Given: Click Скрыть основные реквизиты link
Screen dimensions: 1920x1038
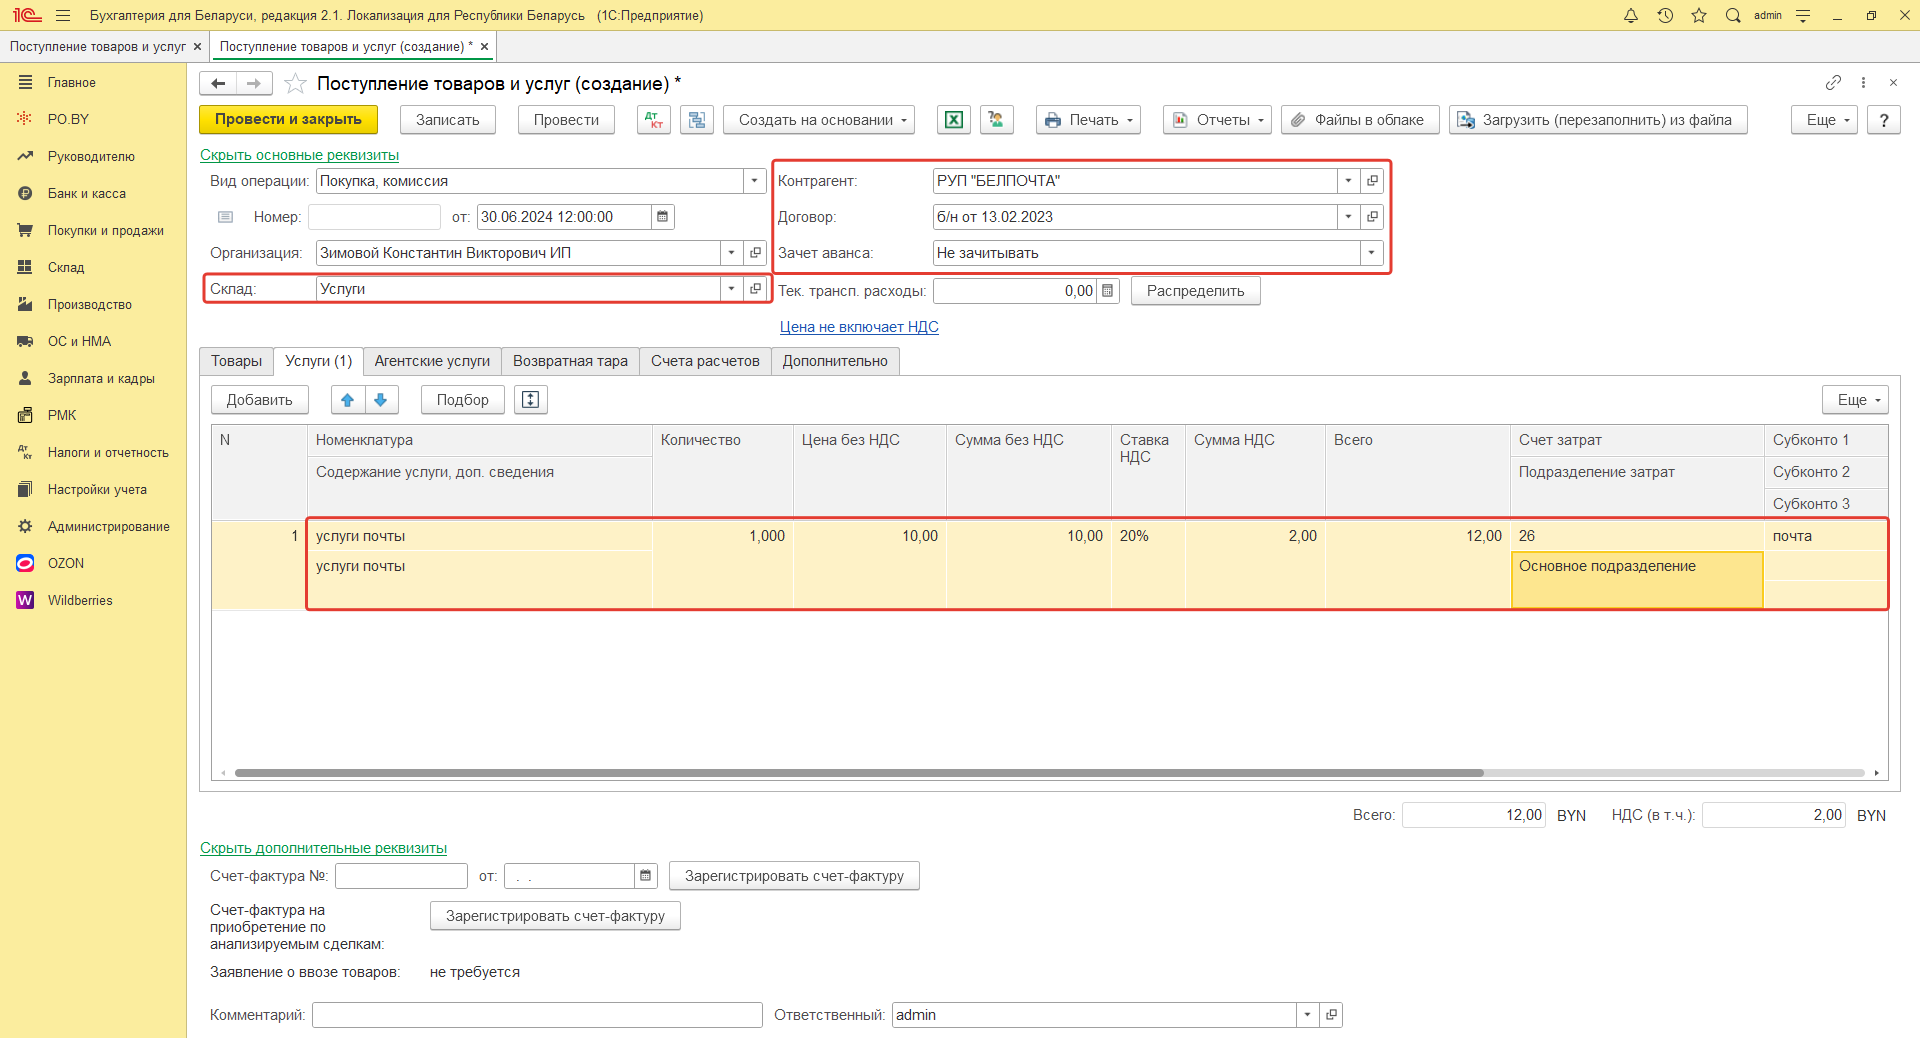Looking at the screenshot, I should pos(300,155).
